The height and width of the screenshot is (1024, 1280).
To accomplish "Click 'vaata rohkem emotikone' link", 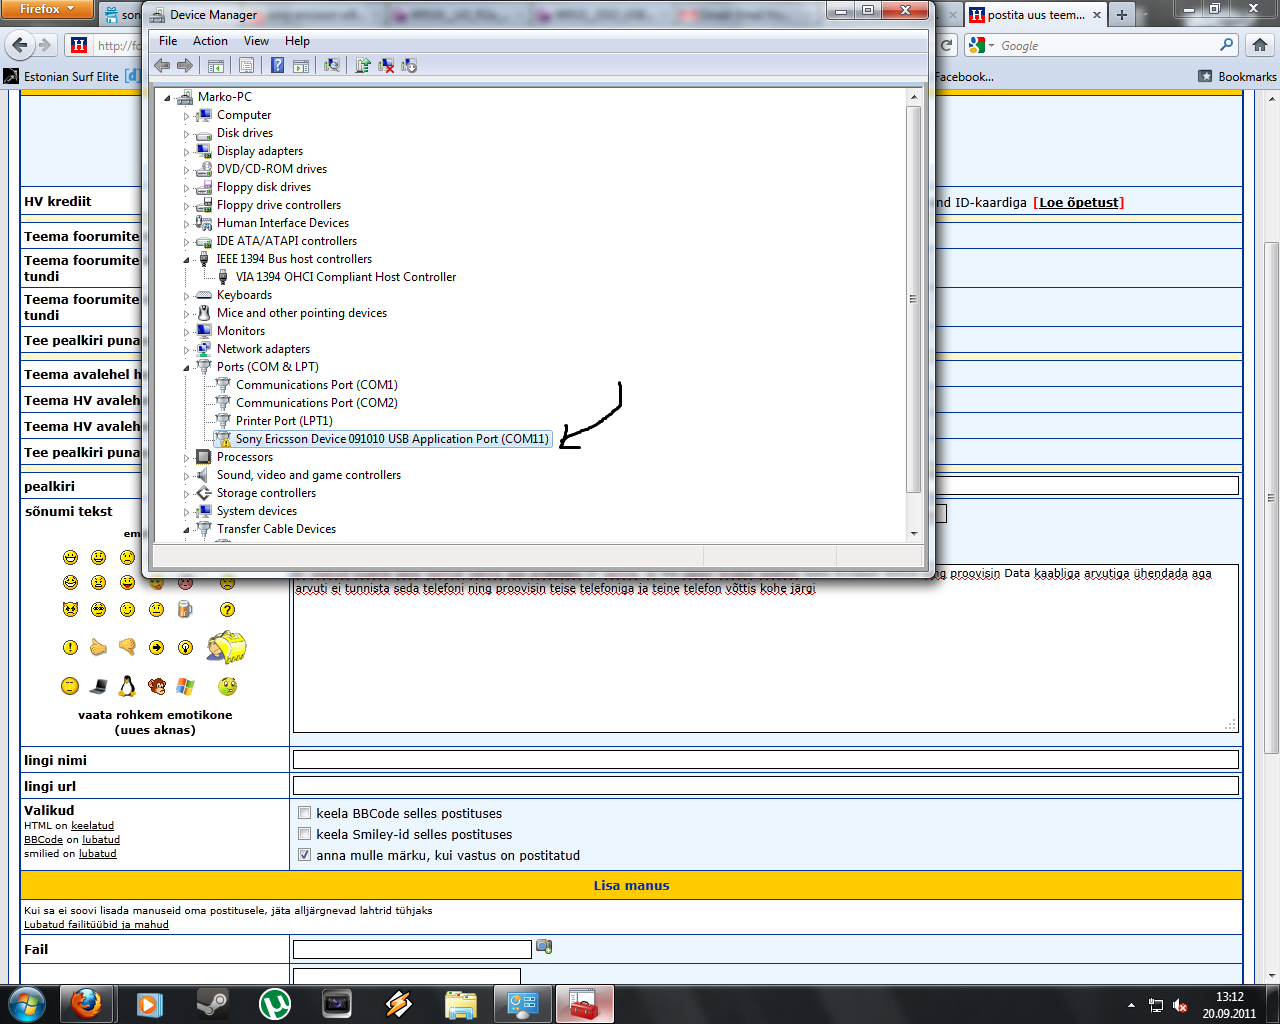I will point(155,715).
